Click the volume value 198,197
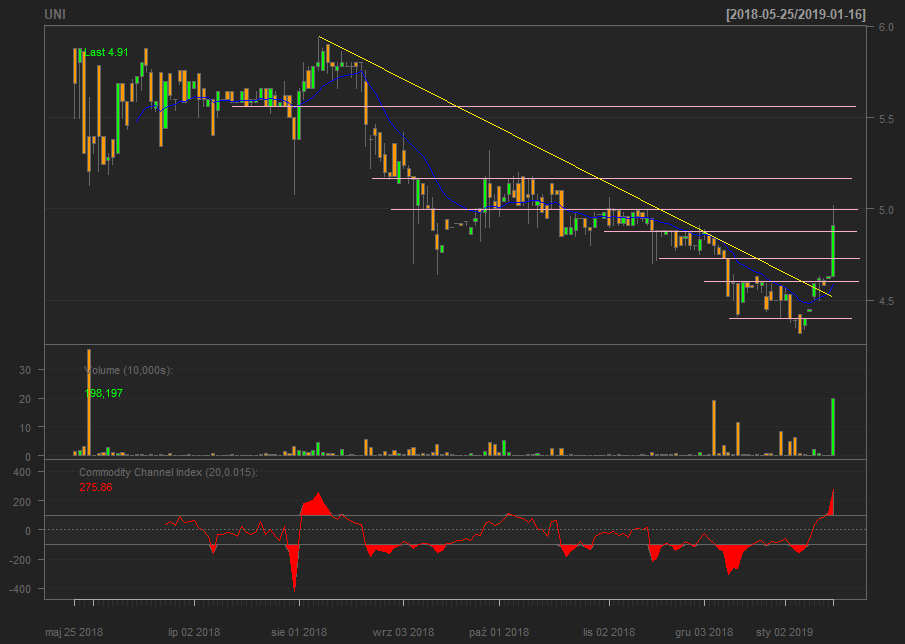 click(103, 394)
